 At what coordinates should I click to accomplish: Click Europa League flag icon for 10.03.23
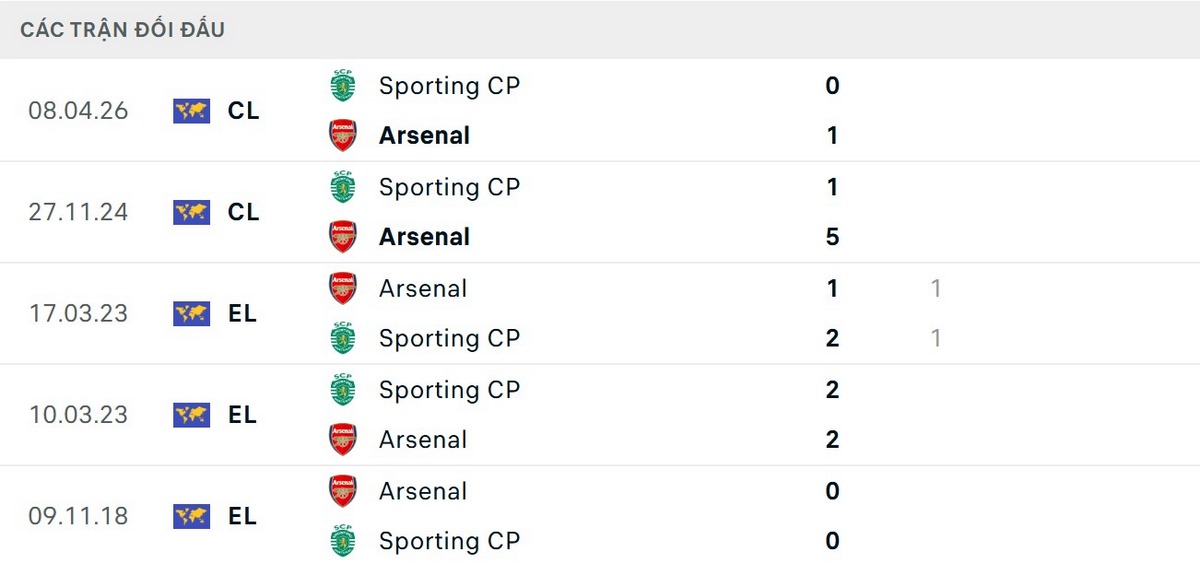191,414
